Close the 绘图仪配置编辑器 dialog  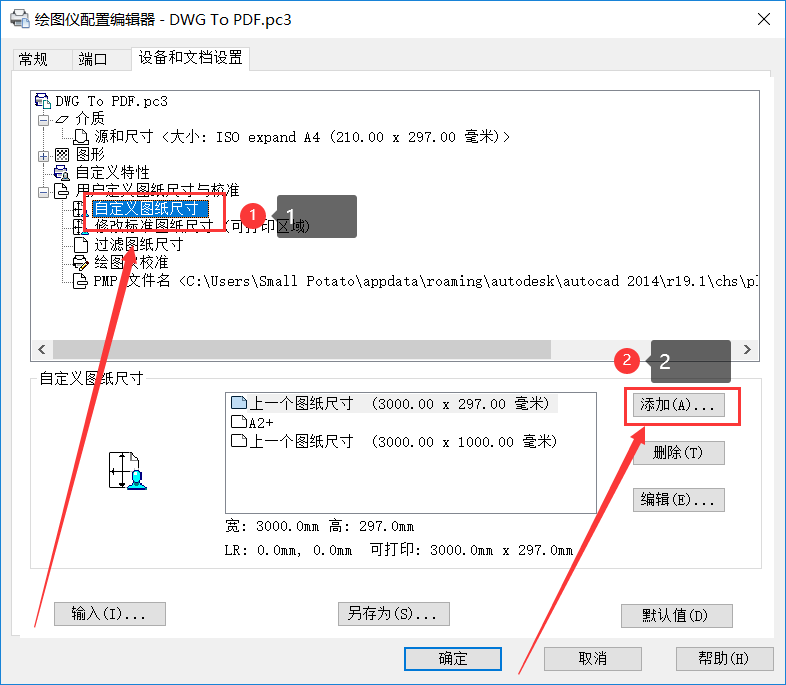click(763, 19)
